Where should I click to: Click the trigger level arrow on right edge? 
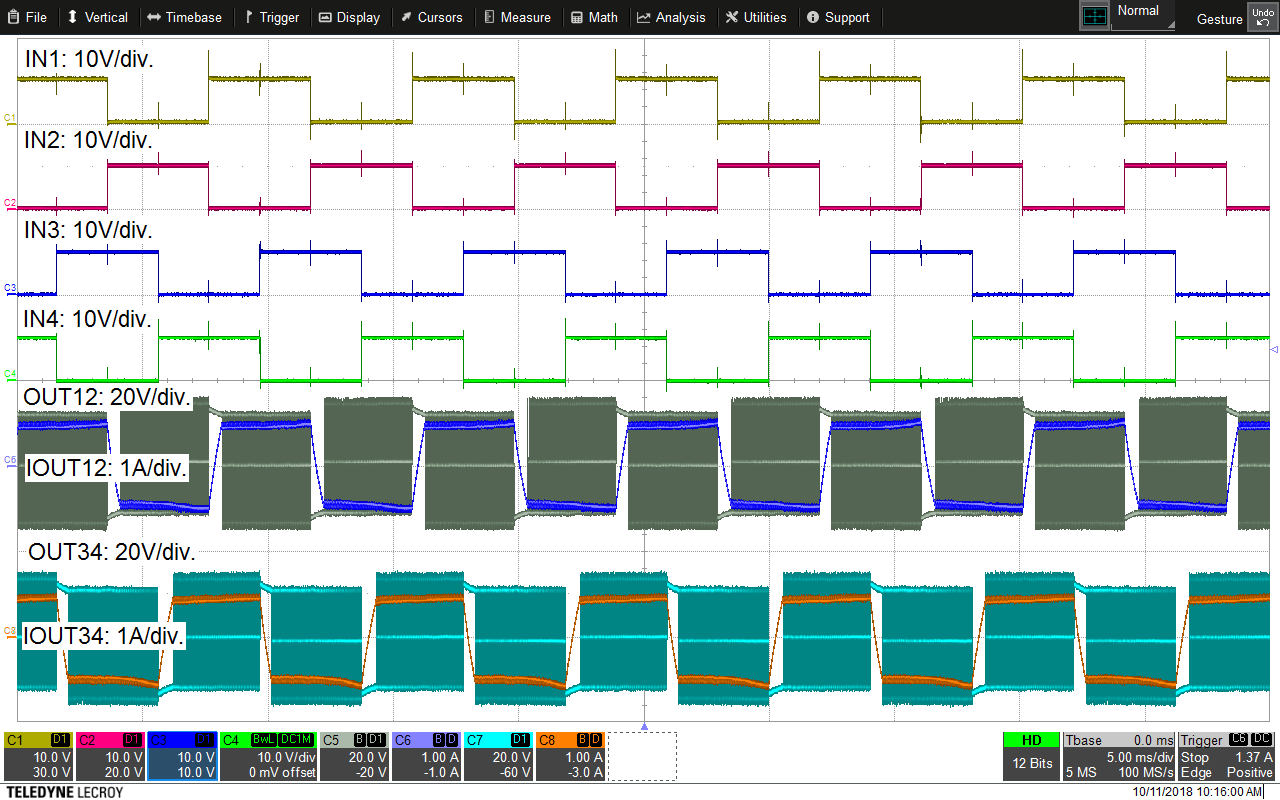1273,350
